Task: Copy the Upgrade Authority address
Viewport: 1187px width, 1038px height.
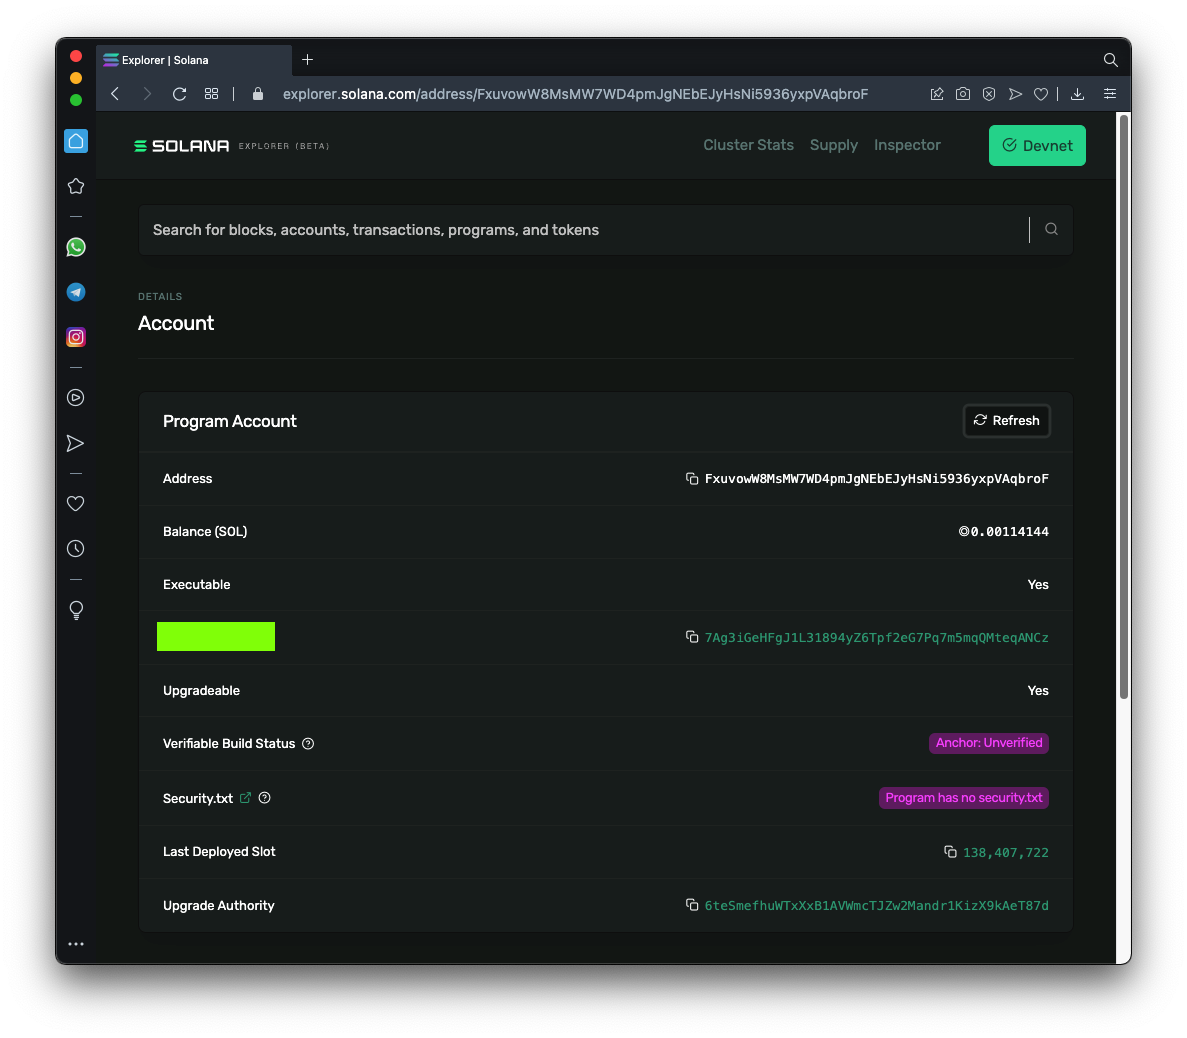Action: pos(692,905)
